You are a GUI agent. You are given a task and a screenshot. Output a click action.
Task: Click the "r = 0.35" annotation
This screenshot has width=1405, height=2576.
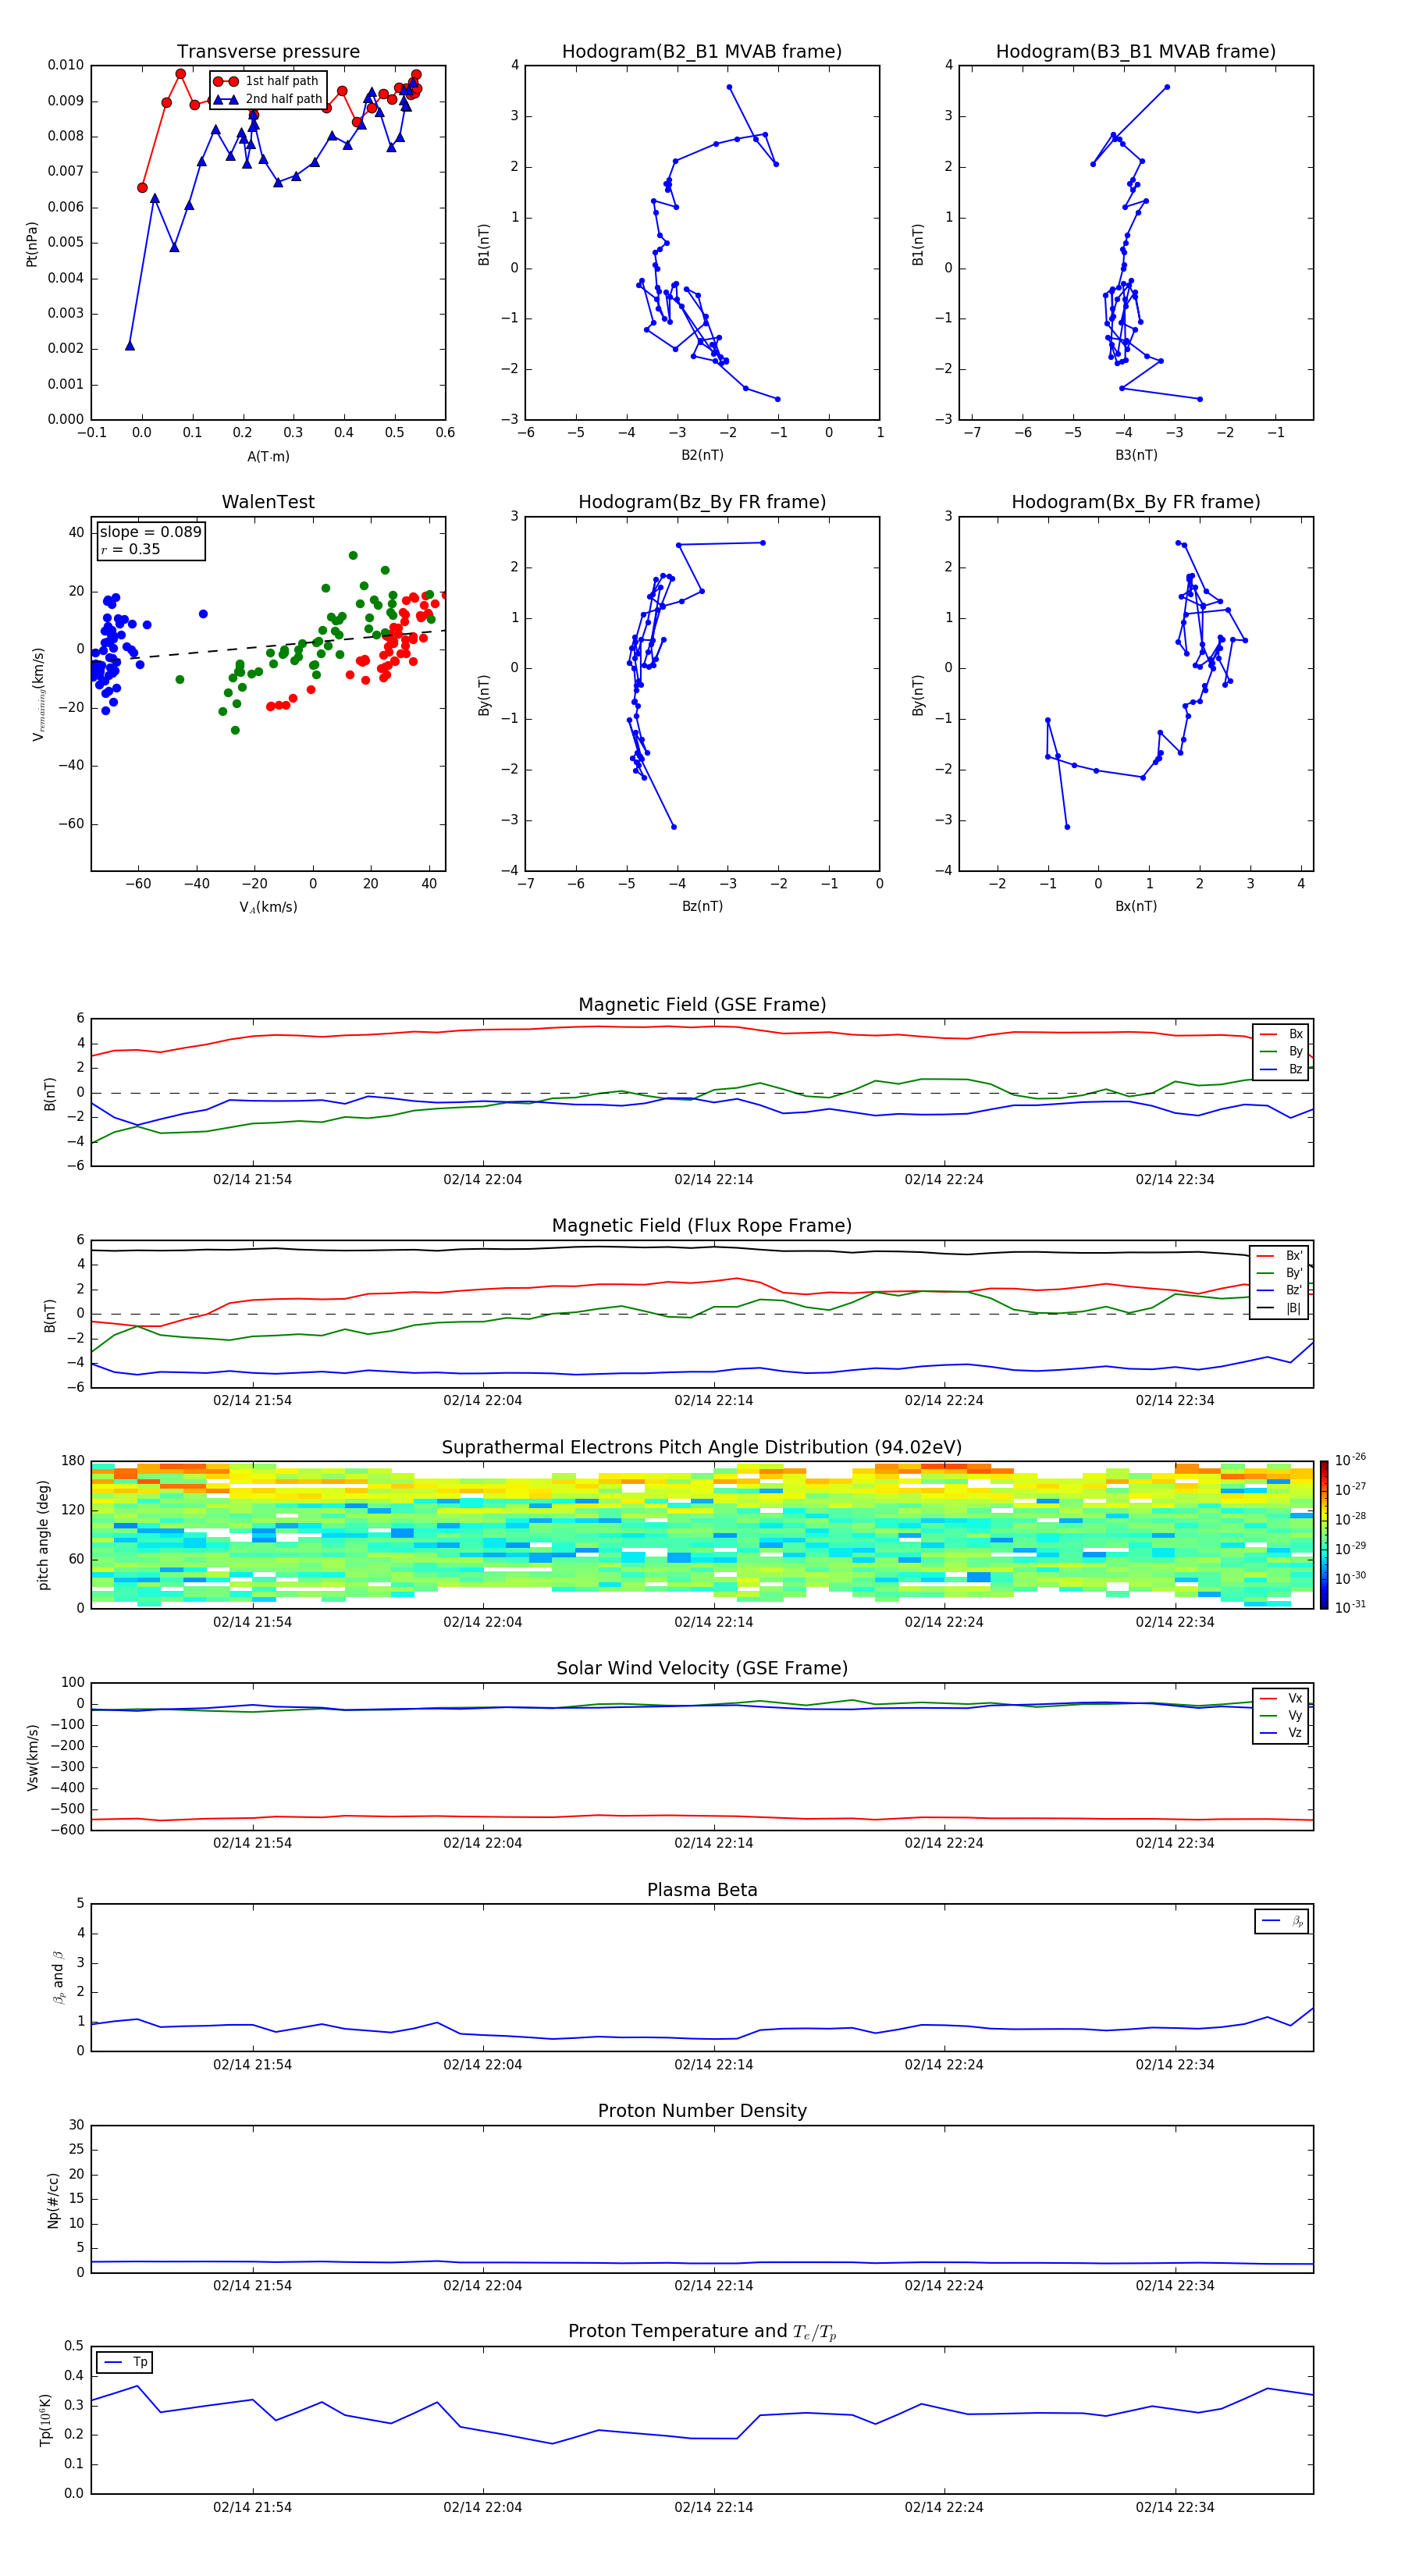coord(130,549)
